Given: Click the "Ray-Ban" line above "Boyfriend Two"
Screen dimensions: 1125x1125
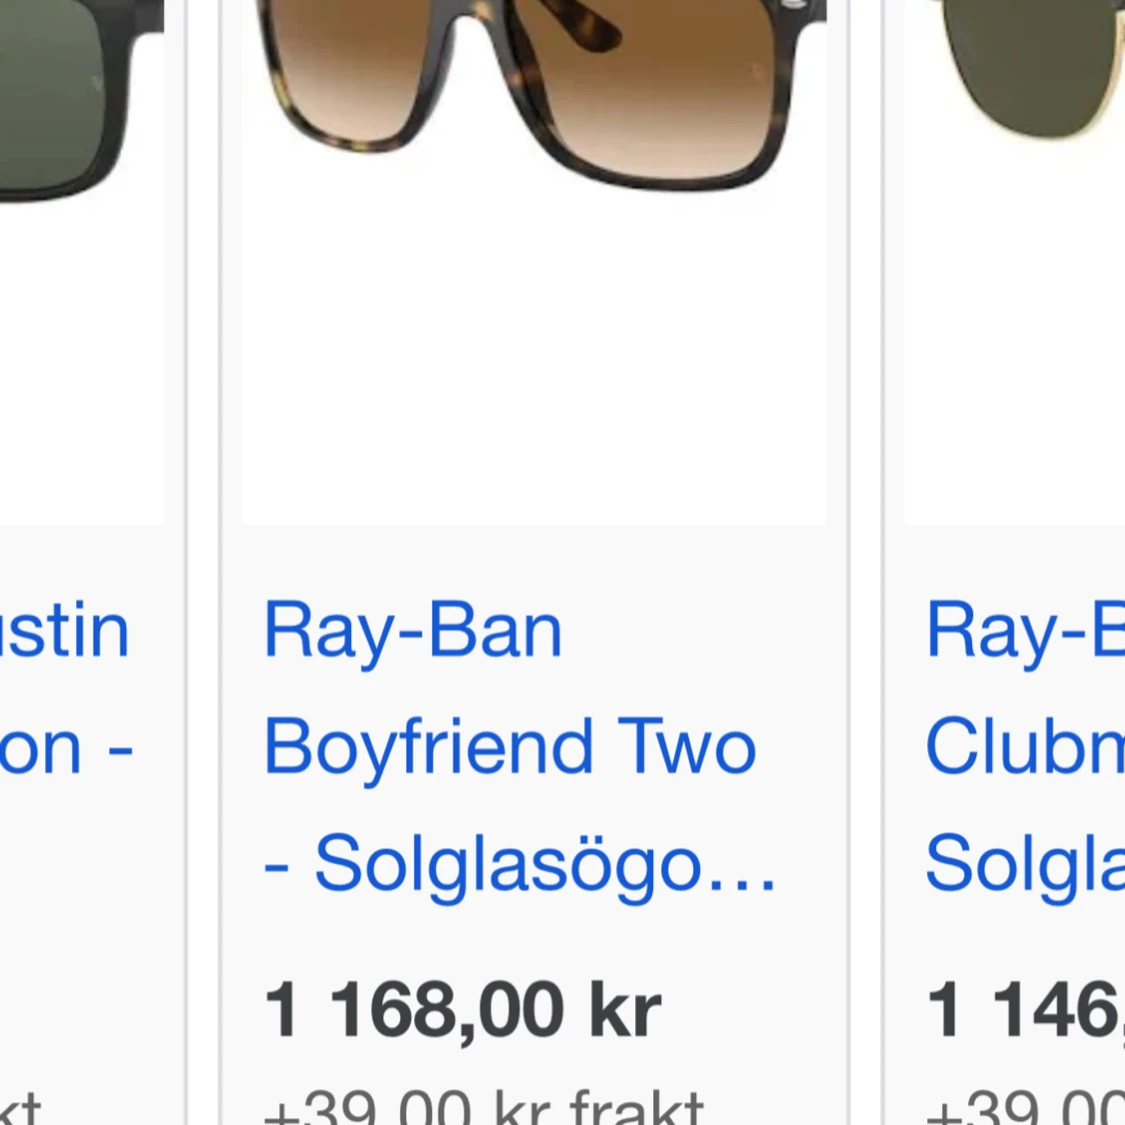Looking at the screenshot, I should coord(413,632).
